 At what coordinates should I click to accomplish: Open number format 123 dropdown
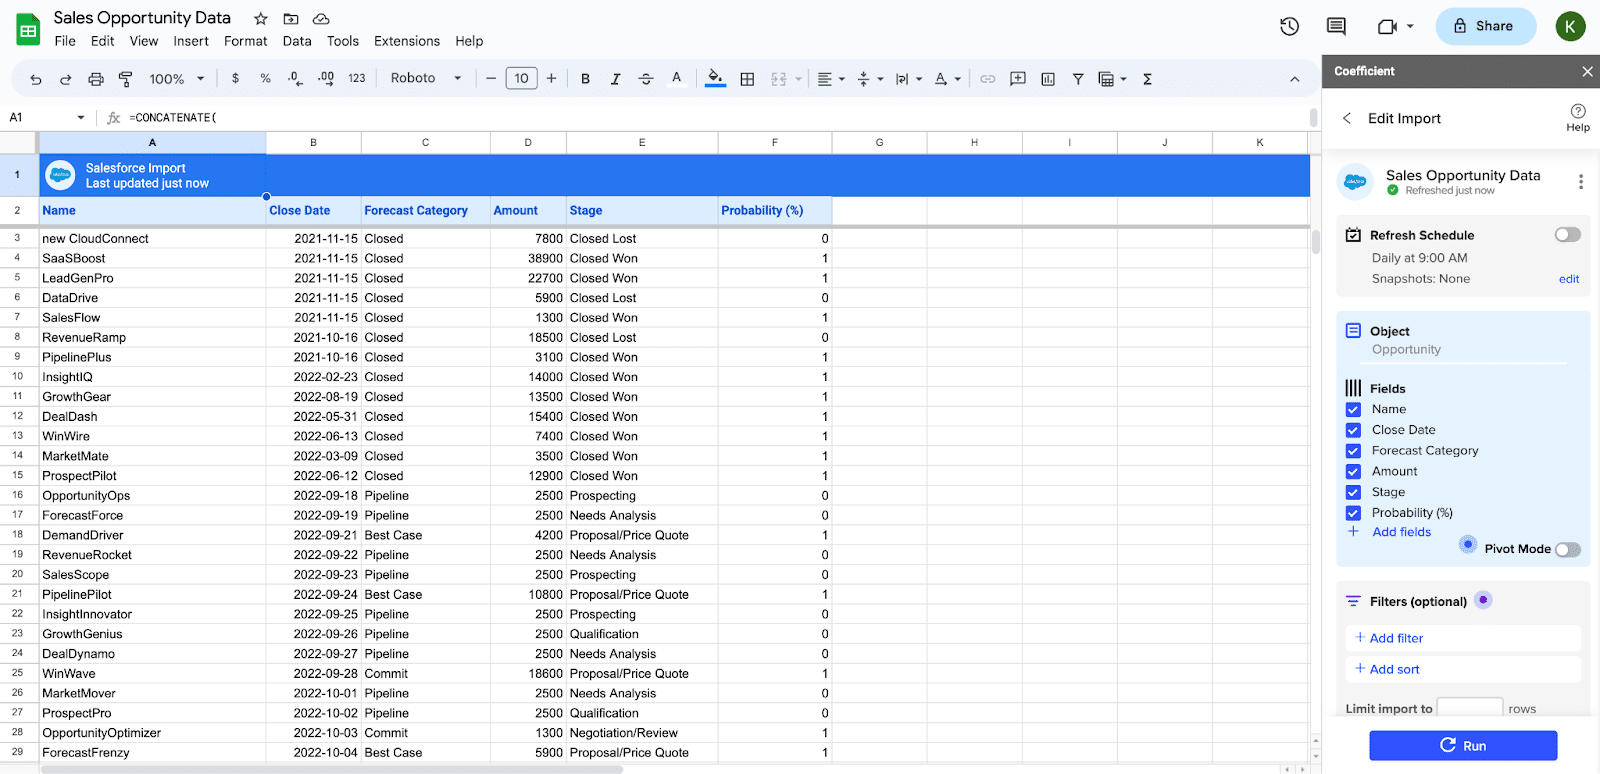click(357, 78)
